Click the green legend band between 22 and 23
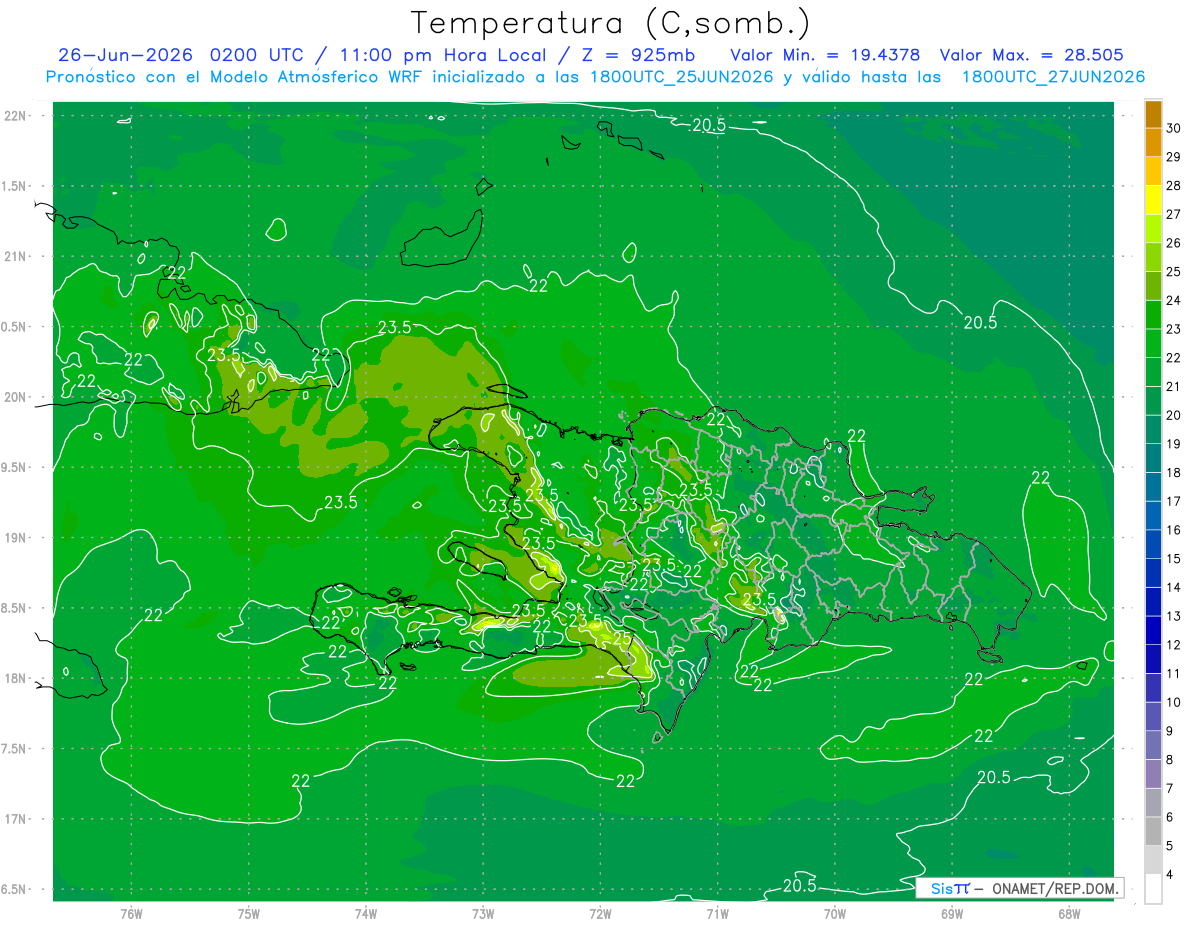The height and width of the screenshot is (927, 1200). [x=1153, y=344]
